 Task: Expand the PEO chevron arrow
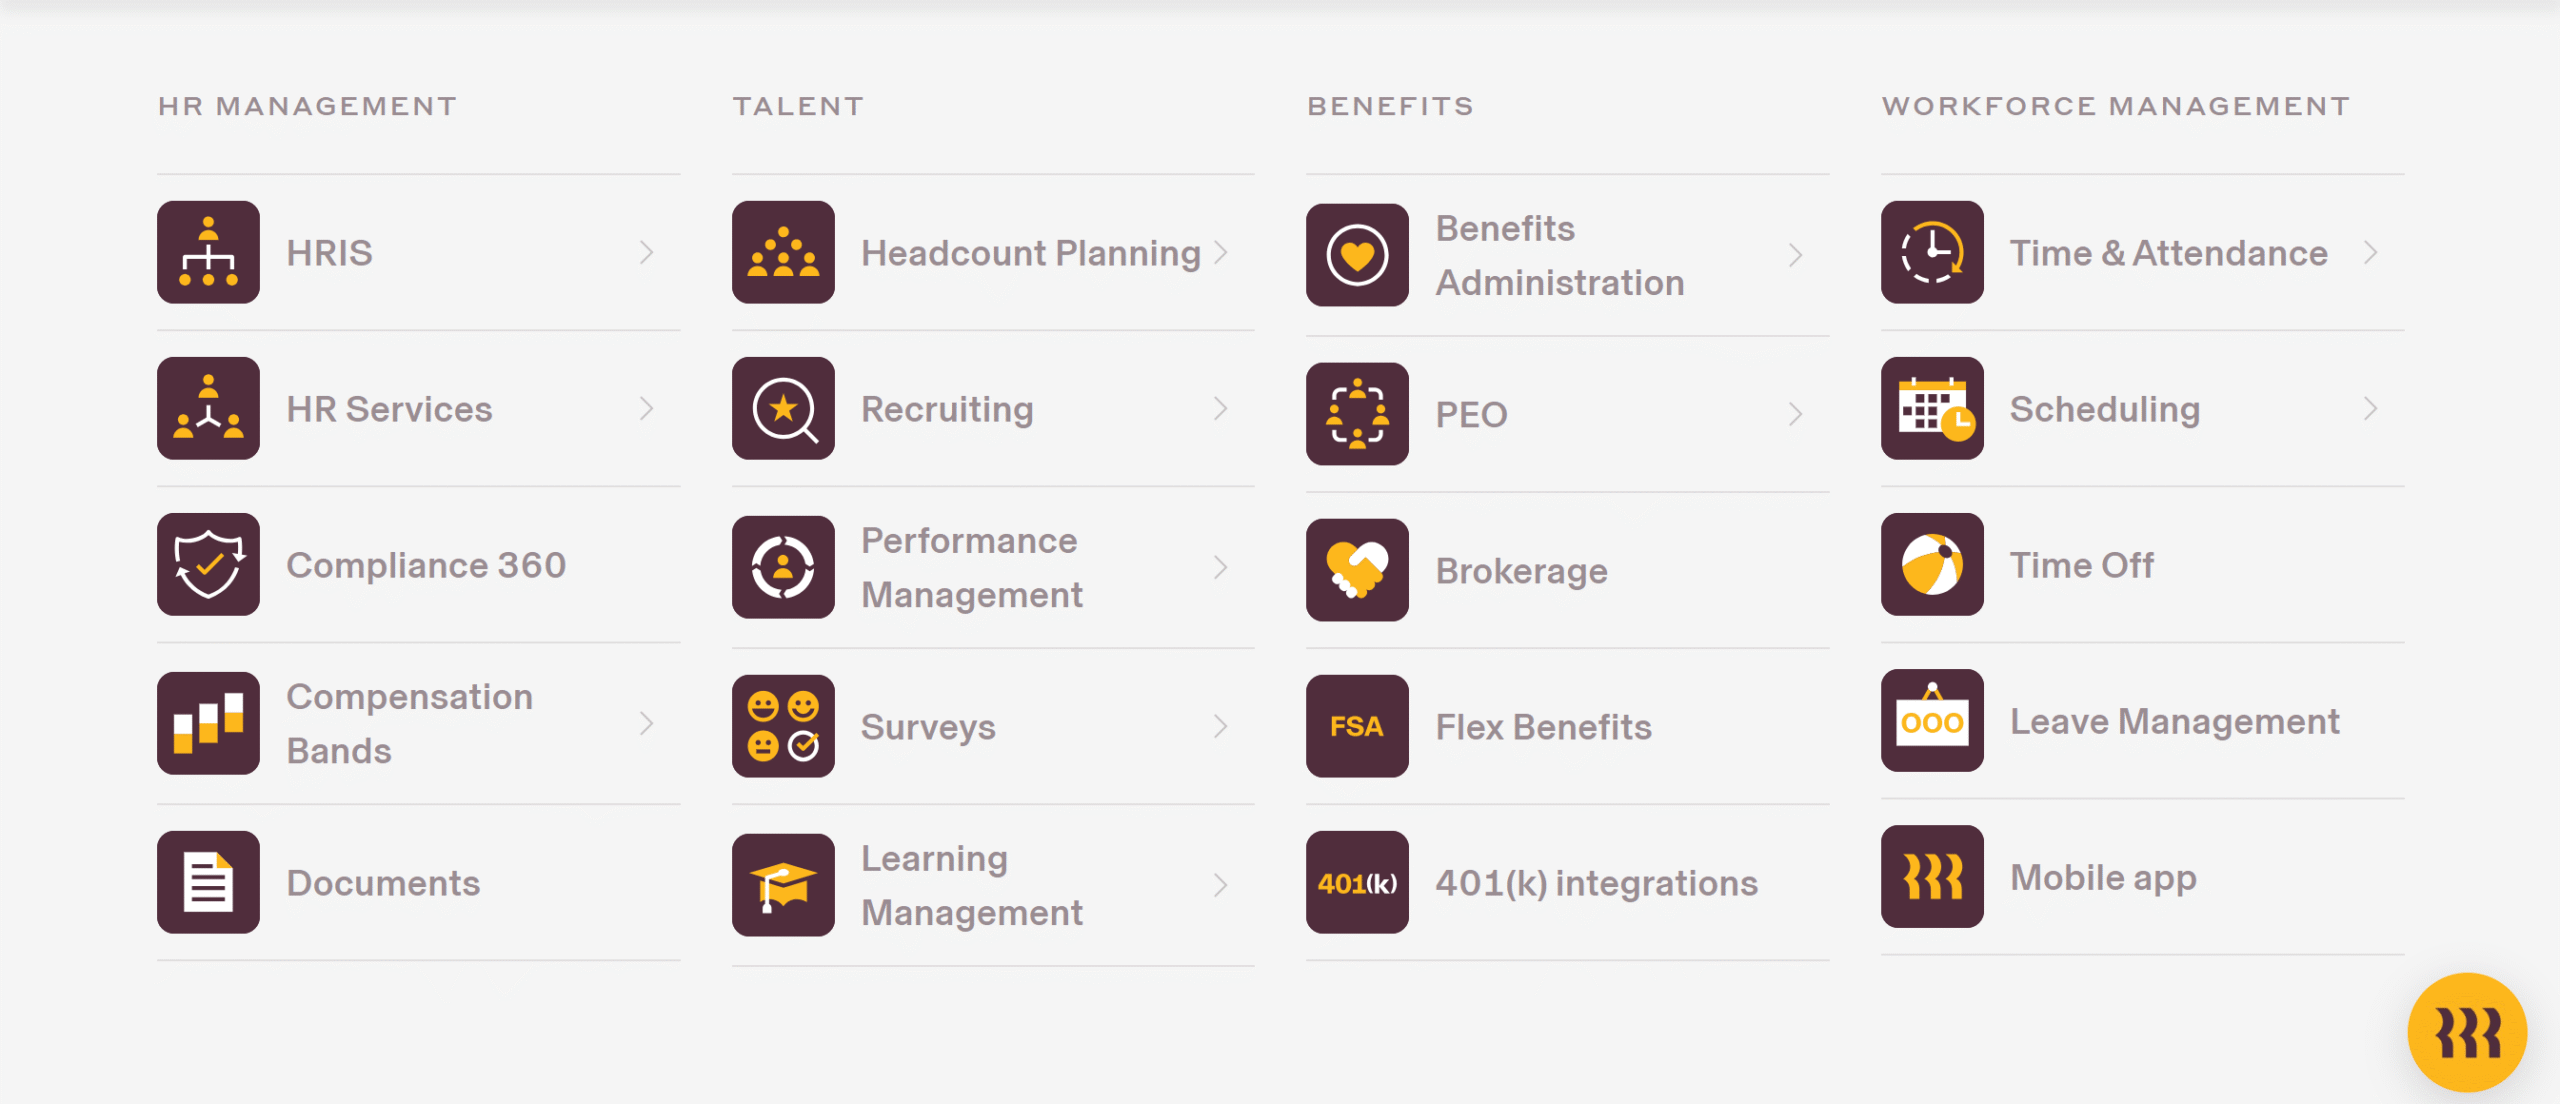[x=1796, y=414]
